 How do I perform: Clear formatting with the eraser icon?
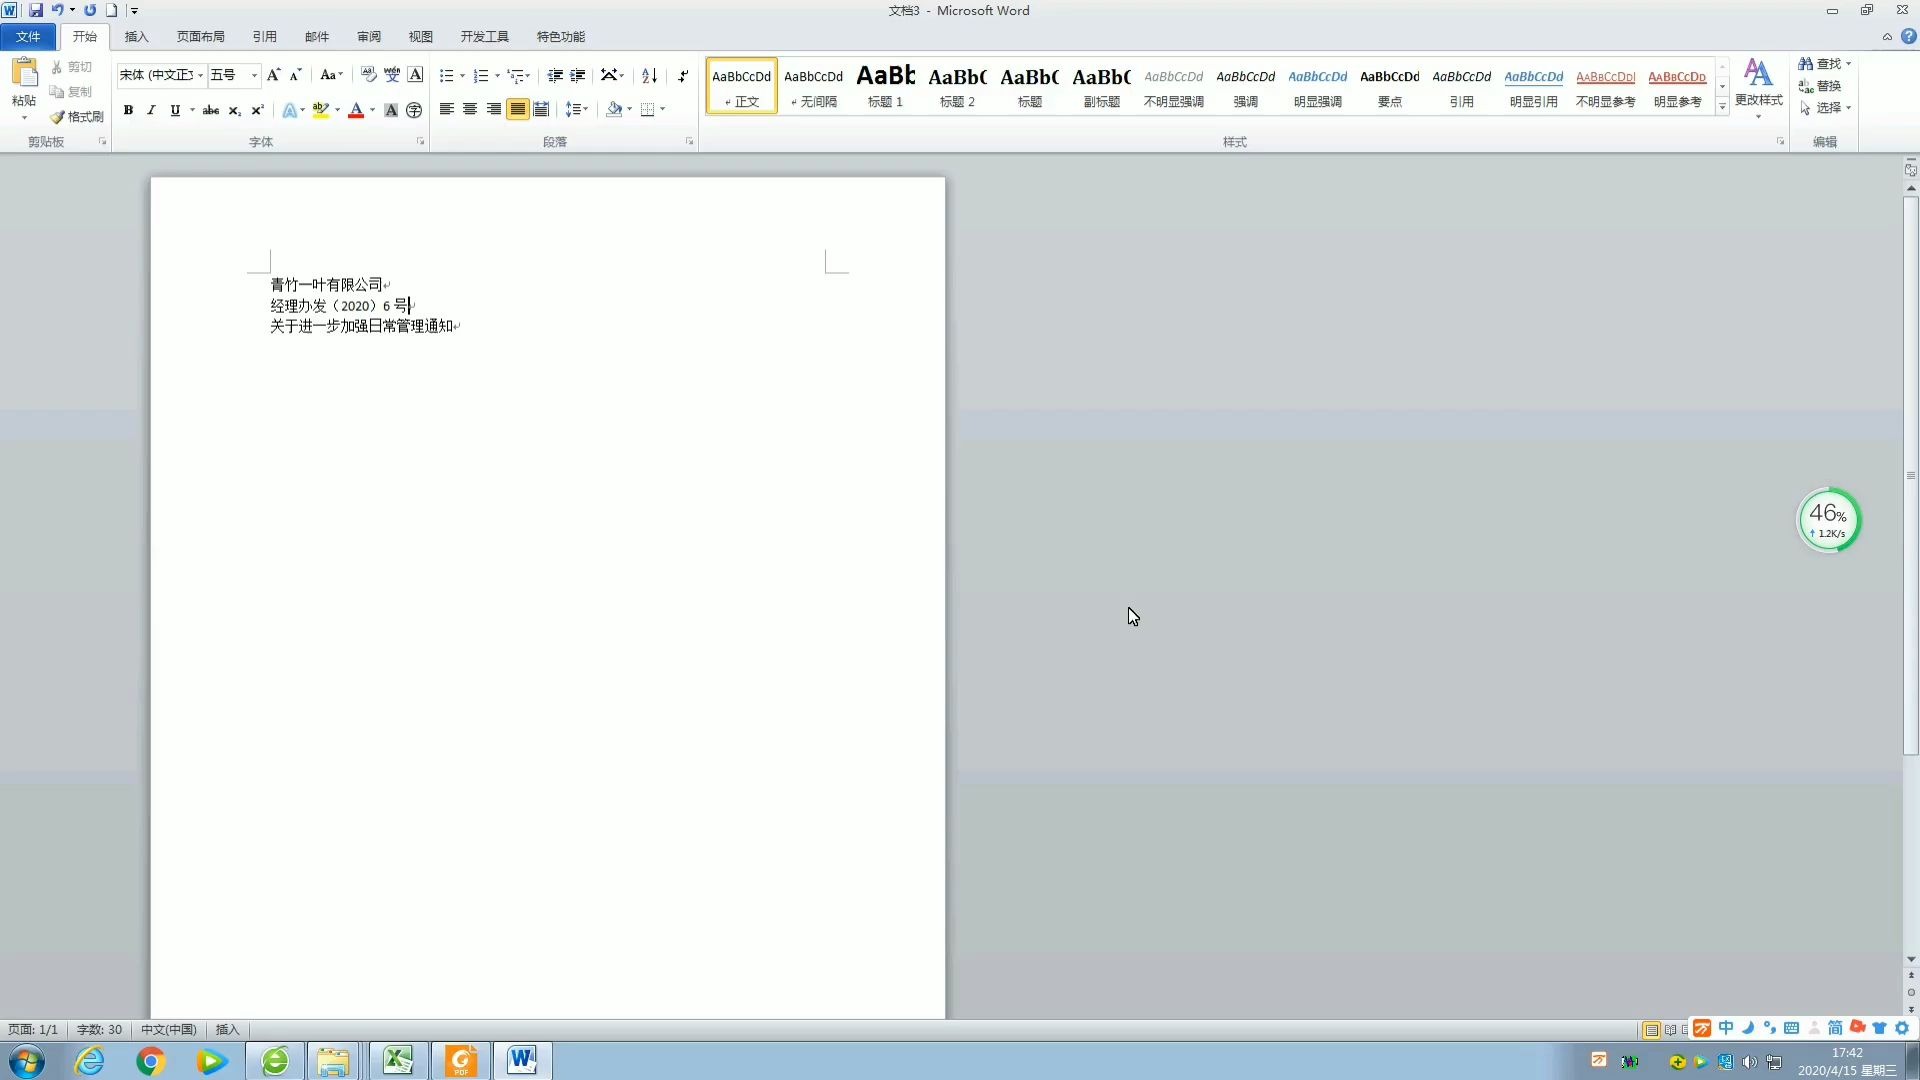click(368, 75)
